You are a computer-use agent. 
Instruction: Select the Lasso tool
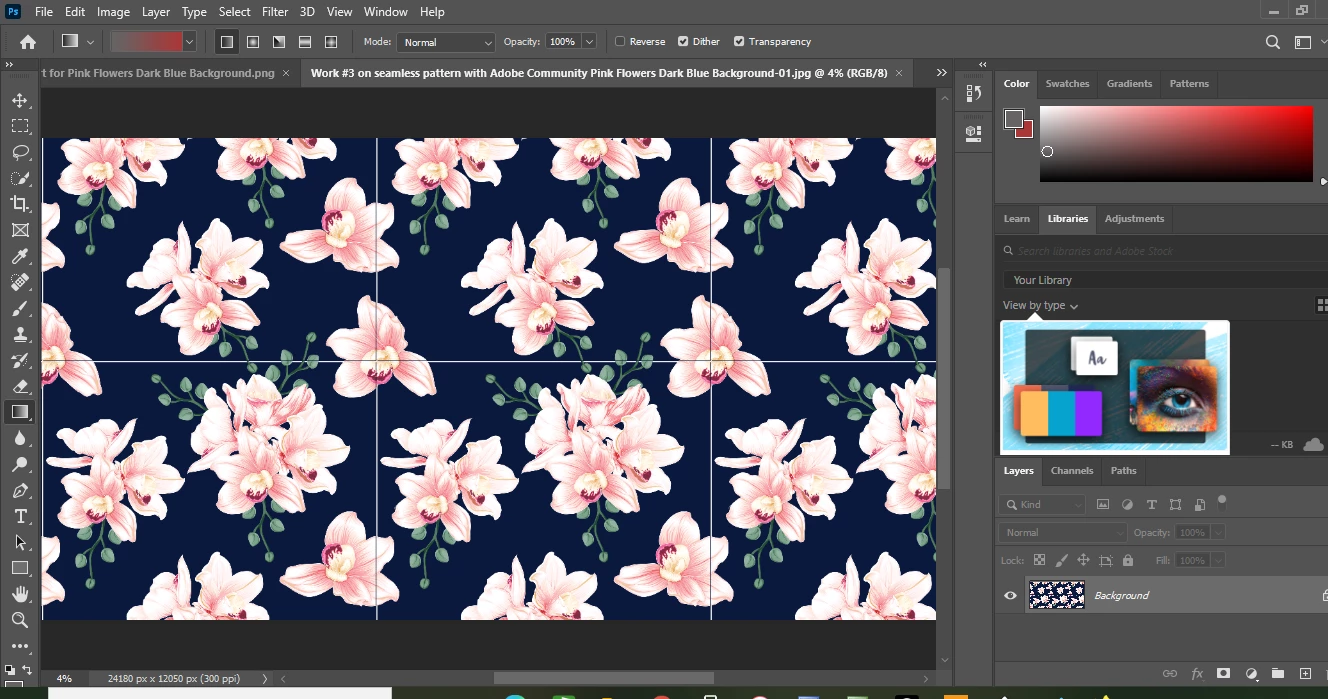(x=20, y=152)
